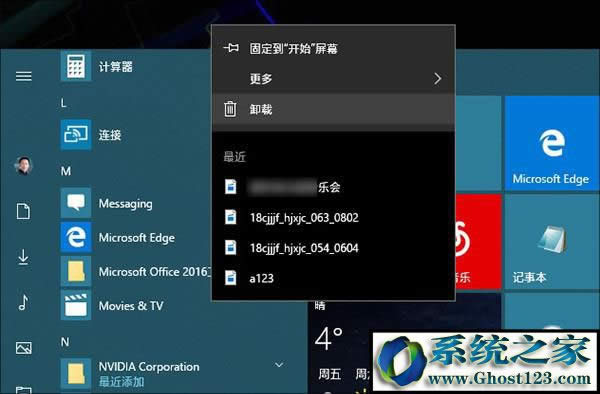Open Music from the Start sidebar
Viewport: 600px width, 394px height.
coord(23,302)
